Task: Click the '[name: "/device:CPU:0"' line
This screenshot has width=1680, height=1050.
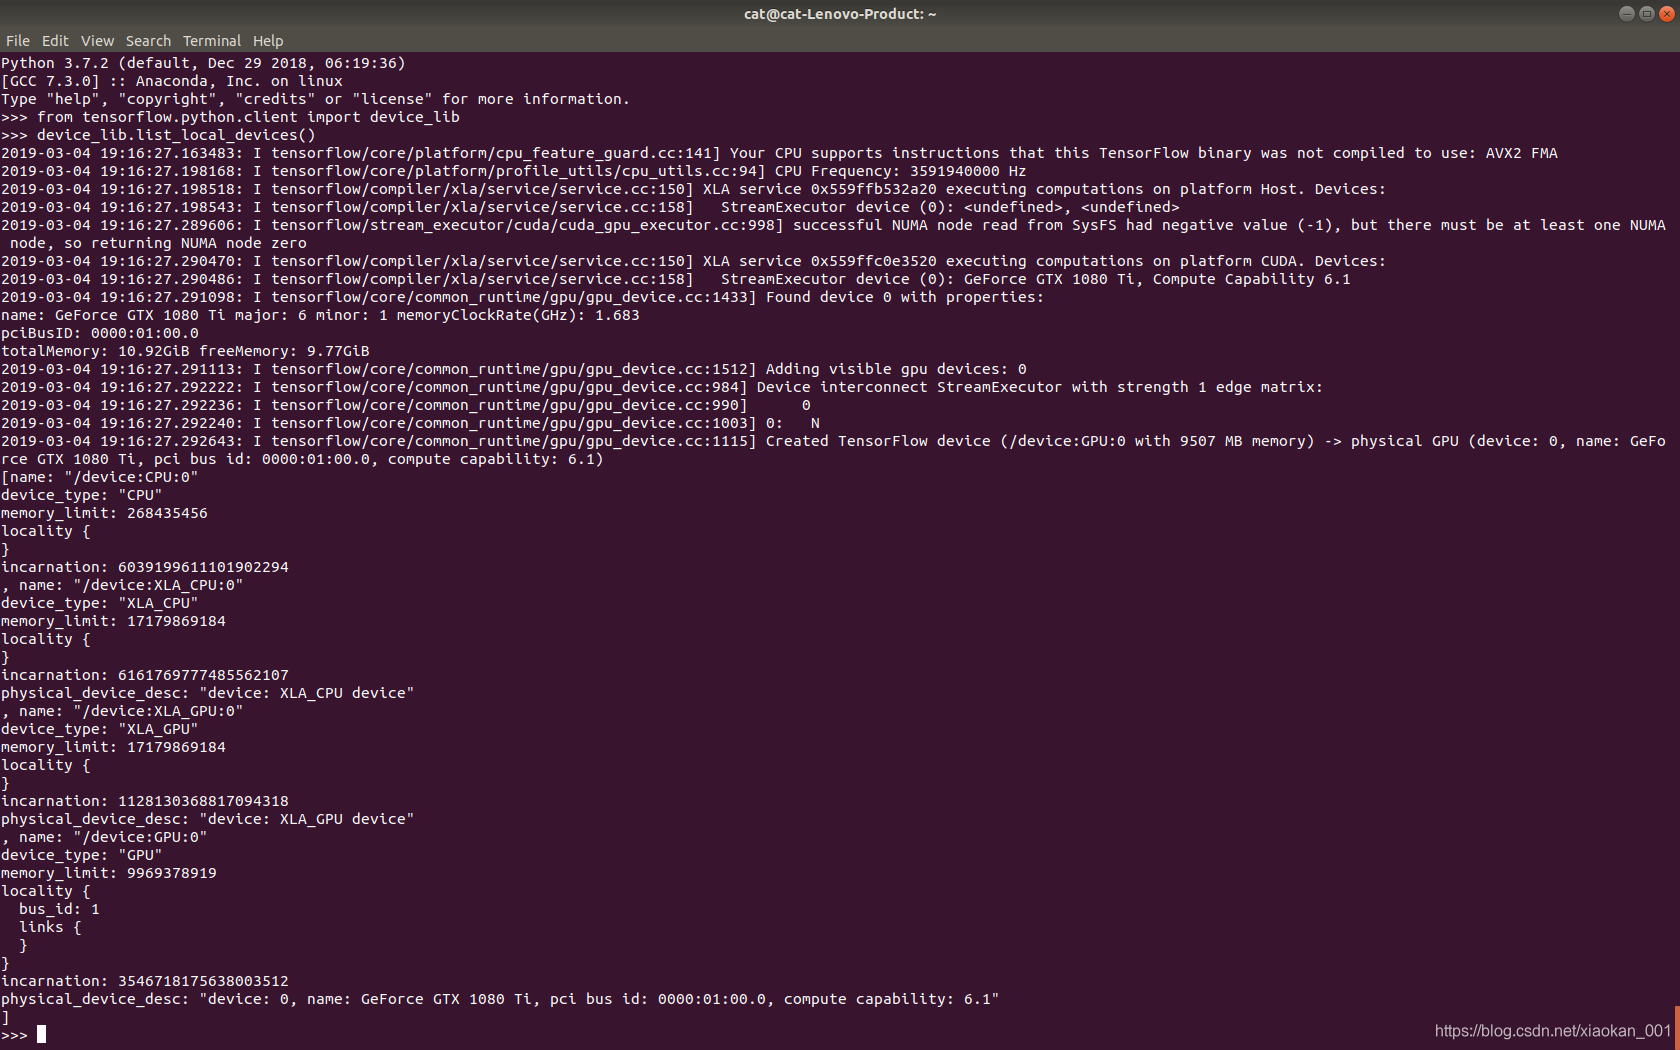Action: (100, 477)
